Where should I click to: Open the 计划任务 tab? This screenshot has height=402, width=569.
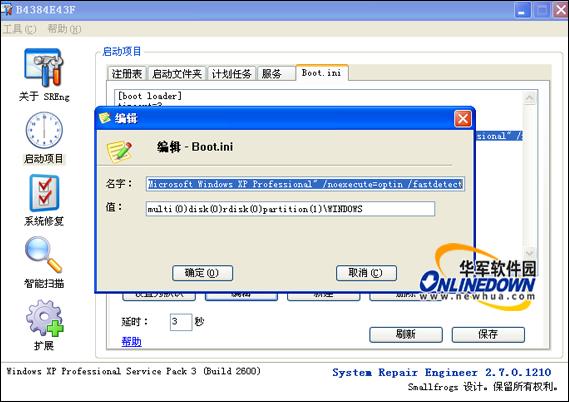click(232, 74)
